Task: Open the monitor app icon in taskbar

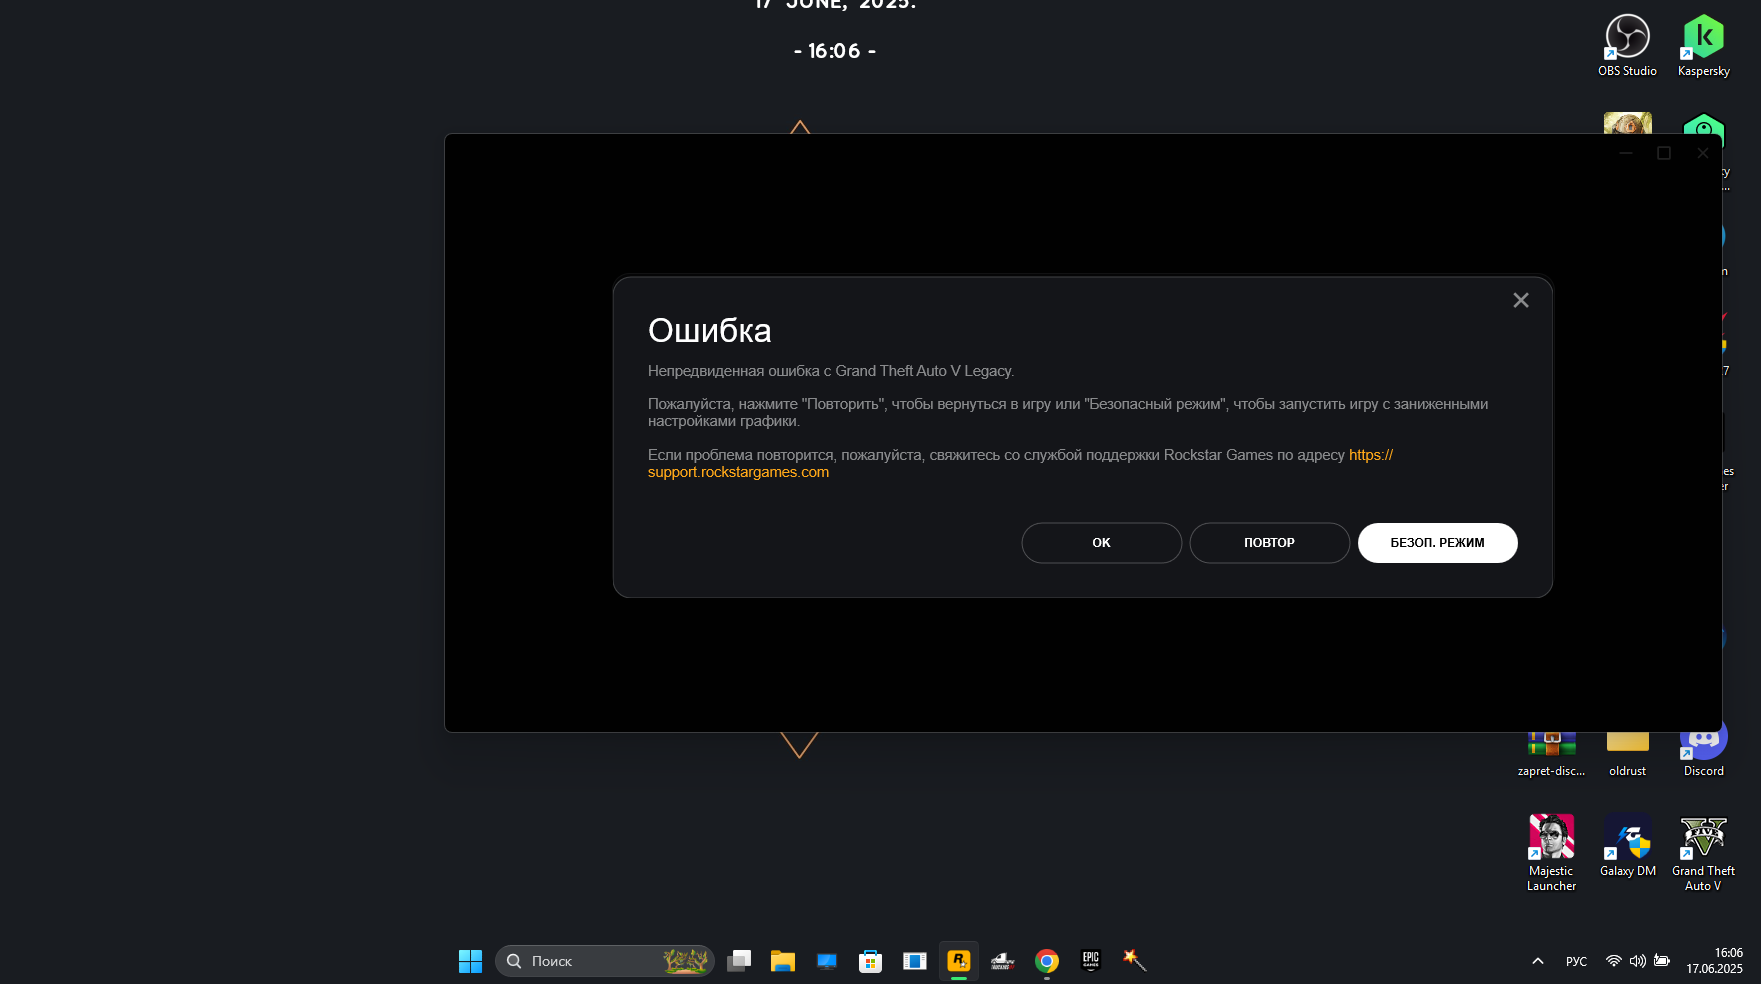Action: pyautogui.click(x=827, y=961)
